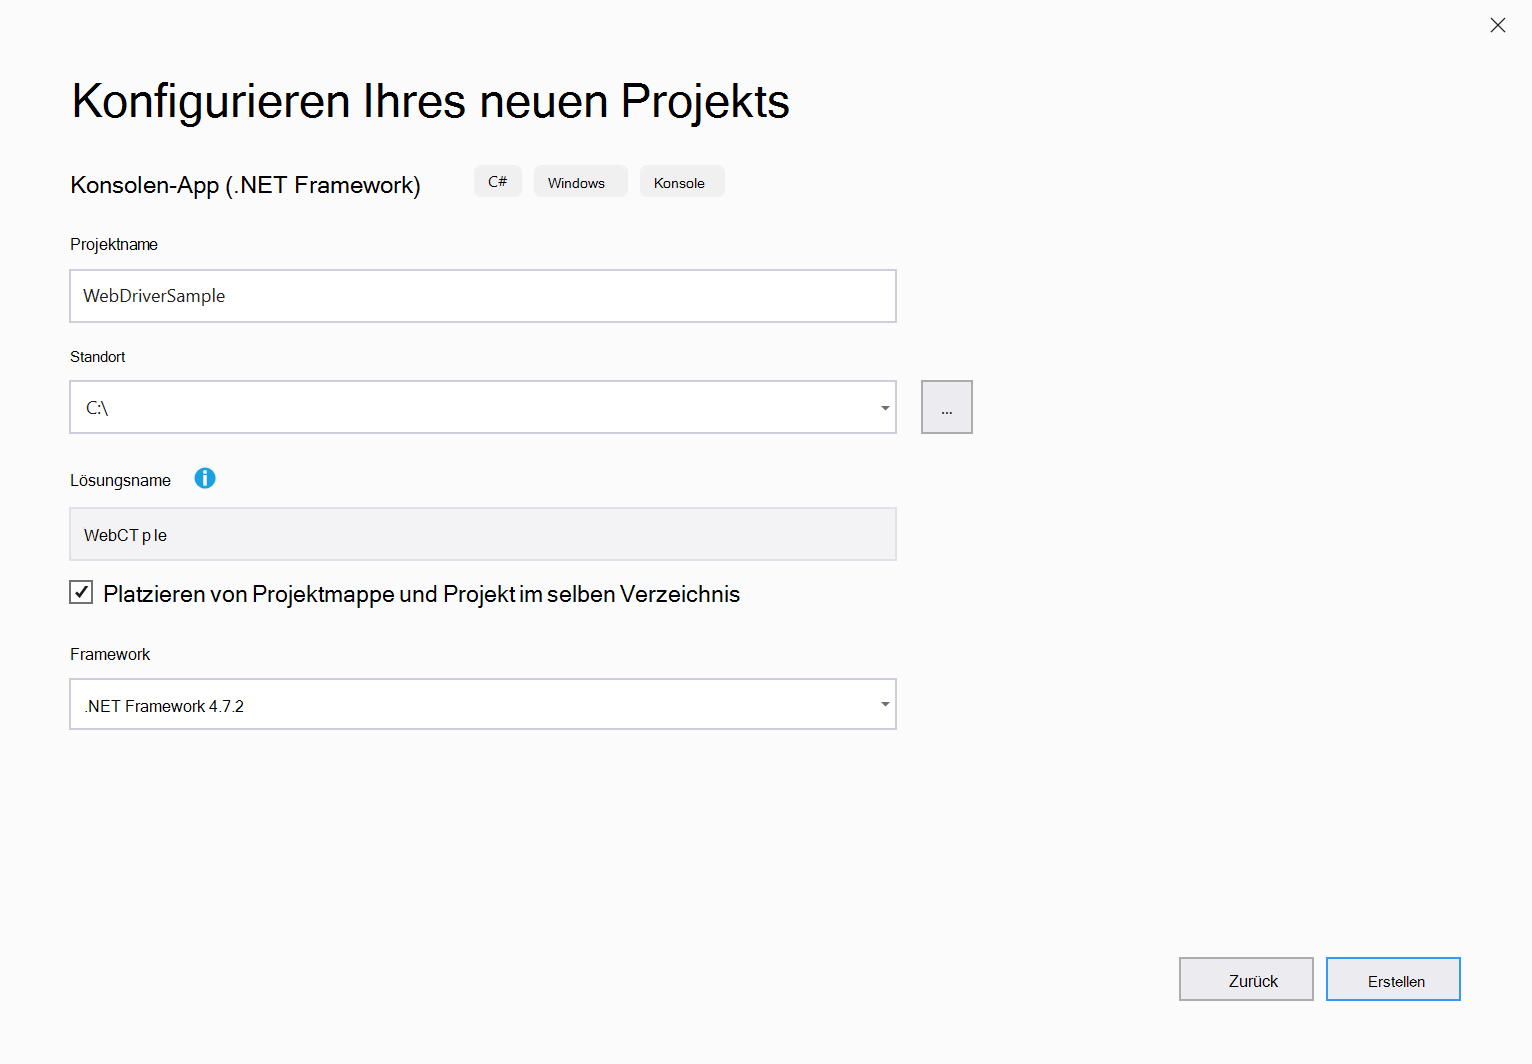The image size is (1532, 1064).
Task: Select the Windows platform tag
Action: click(580, 181)
